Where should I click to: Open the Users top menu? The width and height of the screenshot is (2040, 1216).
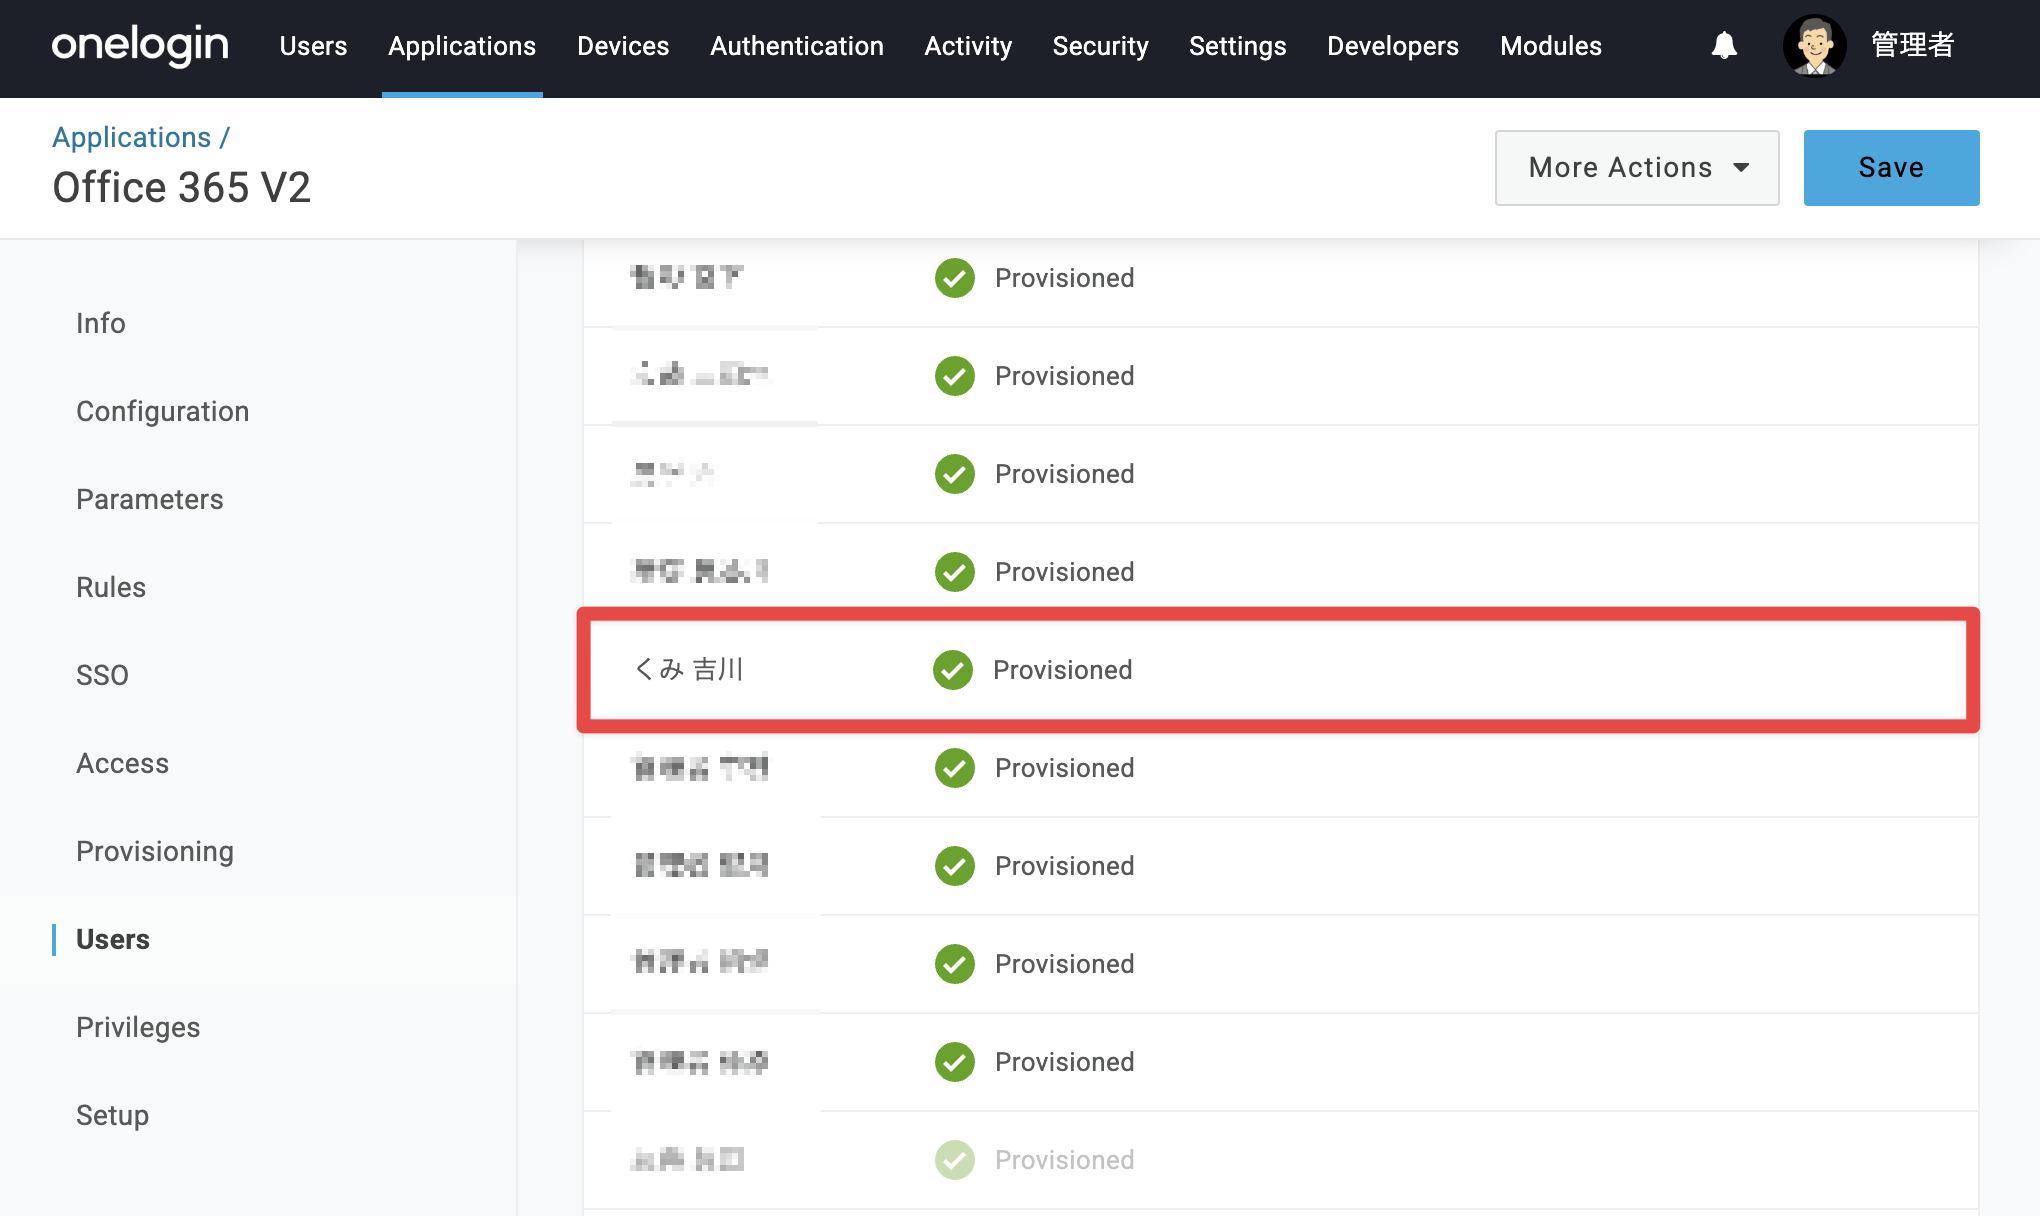point(313,46)
